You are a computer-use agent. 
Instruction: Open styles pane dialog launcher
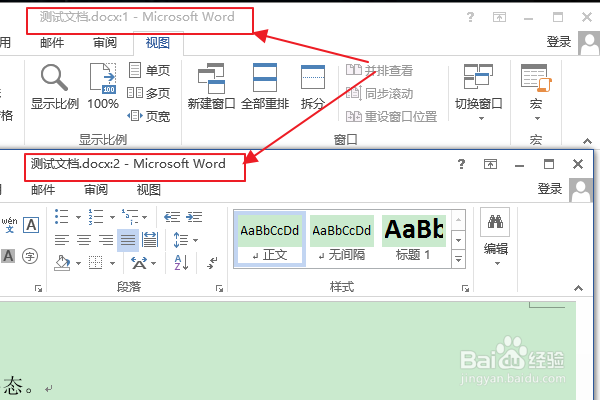point(465,288)
